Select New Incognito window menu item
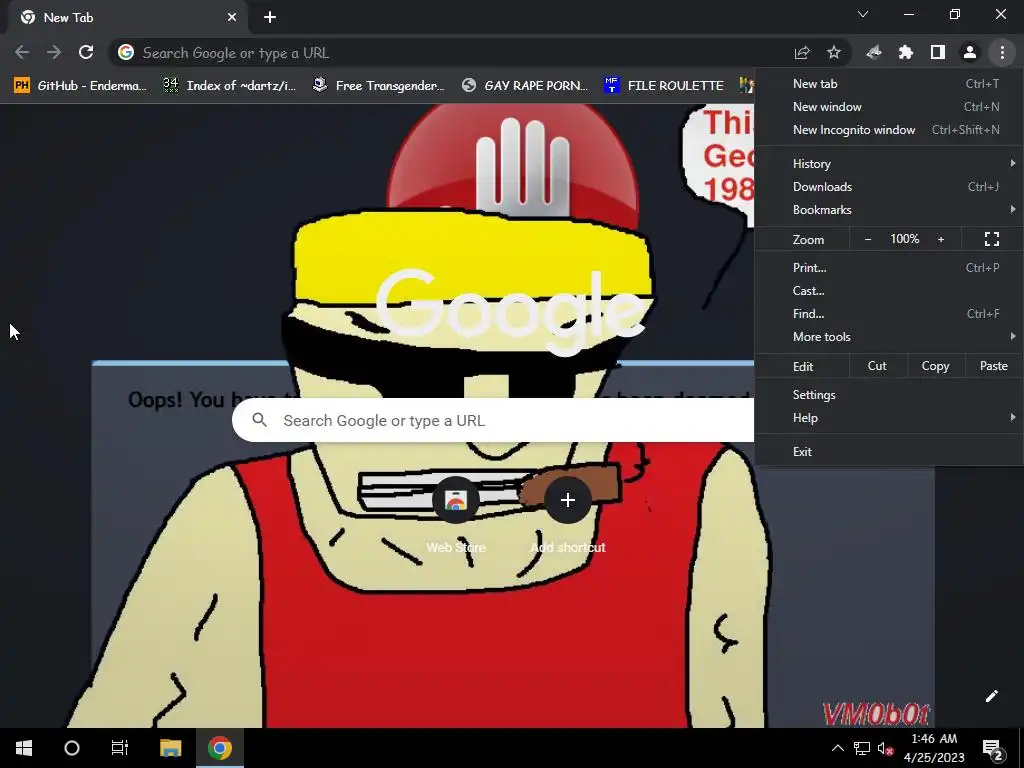 click(889, 129)
